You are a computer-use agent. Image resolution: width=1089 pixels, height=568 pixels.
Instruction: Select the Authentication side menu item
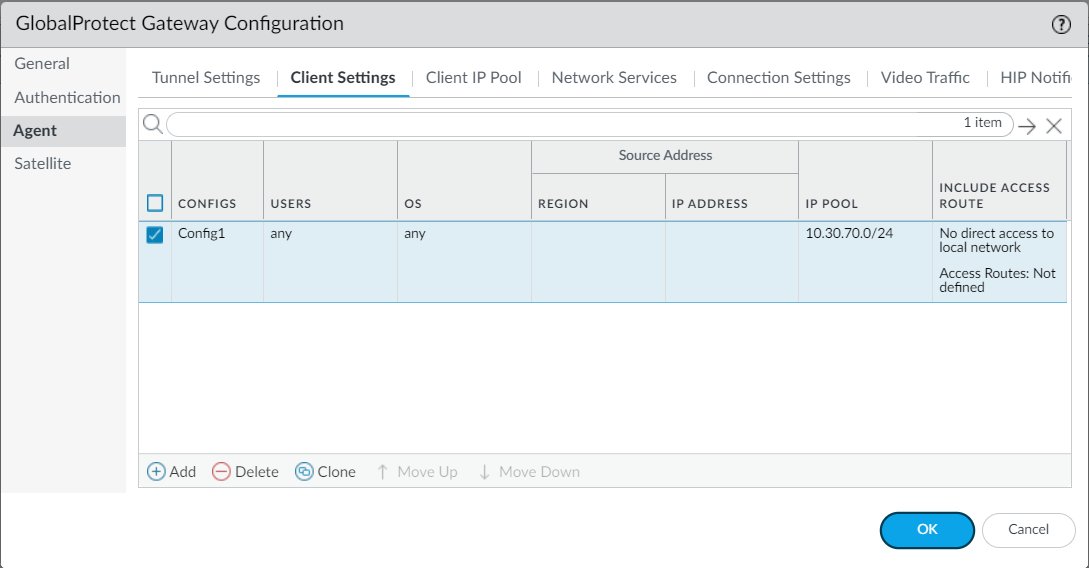pyautogui.click(x=67, y=98)
